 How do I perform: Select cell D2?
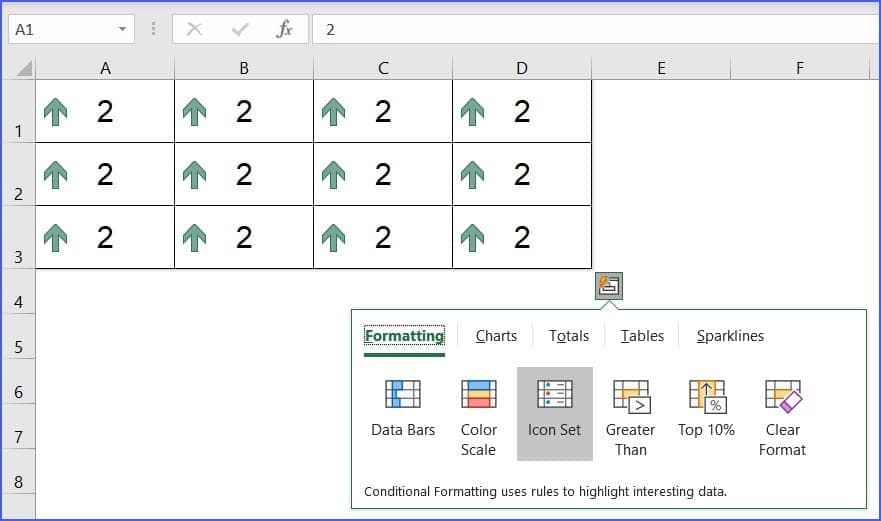click(522, 174)
